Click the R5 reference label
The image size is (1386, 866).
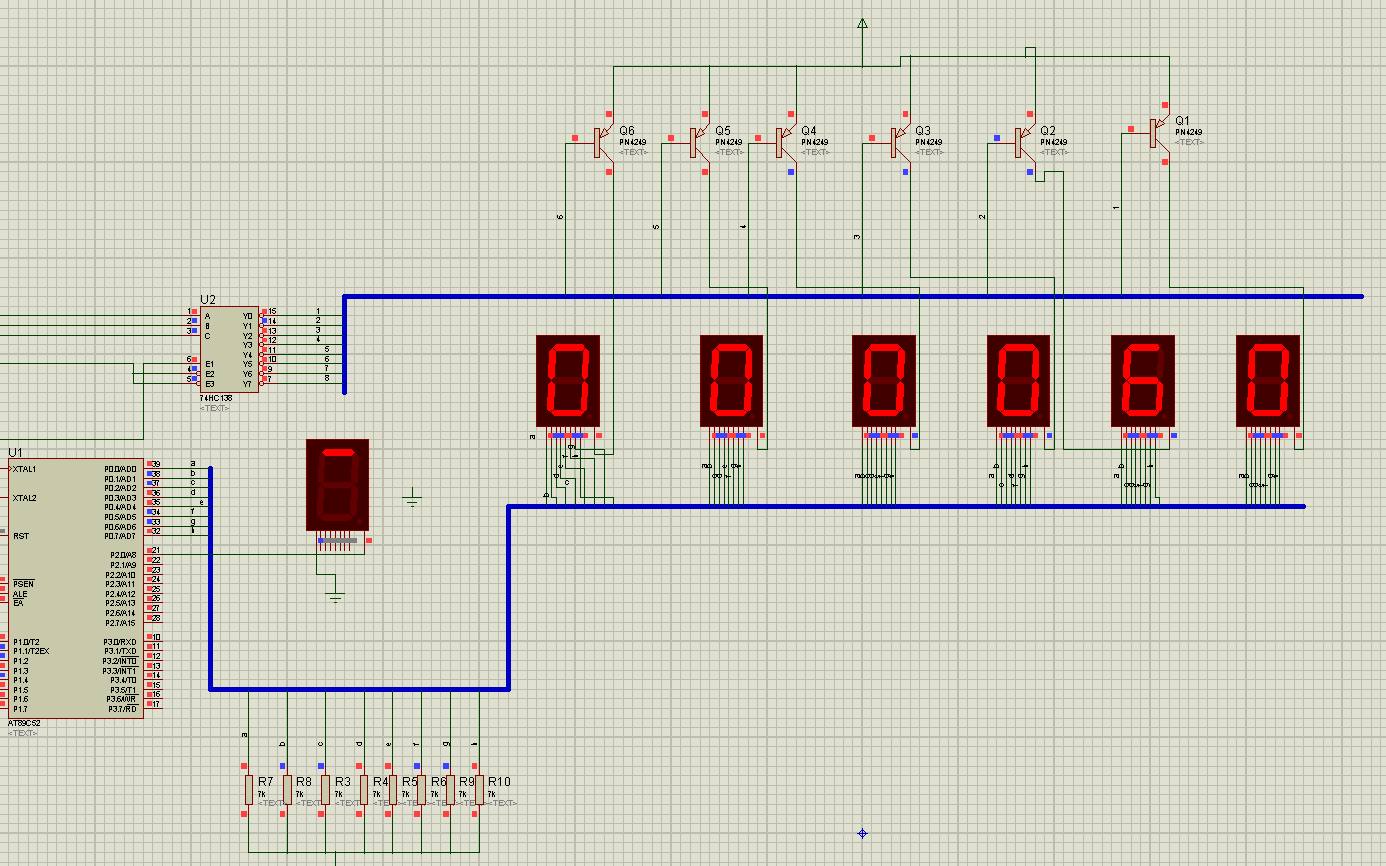click(x=410, y=781)
